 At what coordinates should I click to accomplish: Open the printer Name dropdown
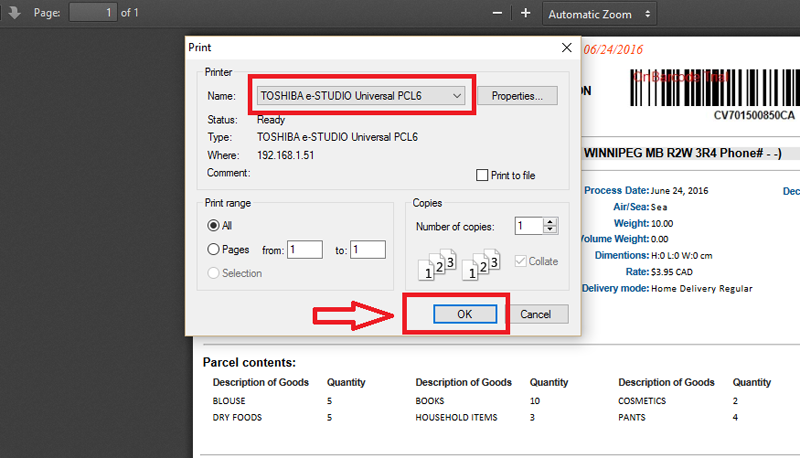(361, 96)
